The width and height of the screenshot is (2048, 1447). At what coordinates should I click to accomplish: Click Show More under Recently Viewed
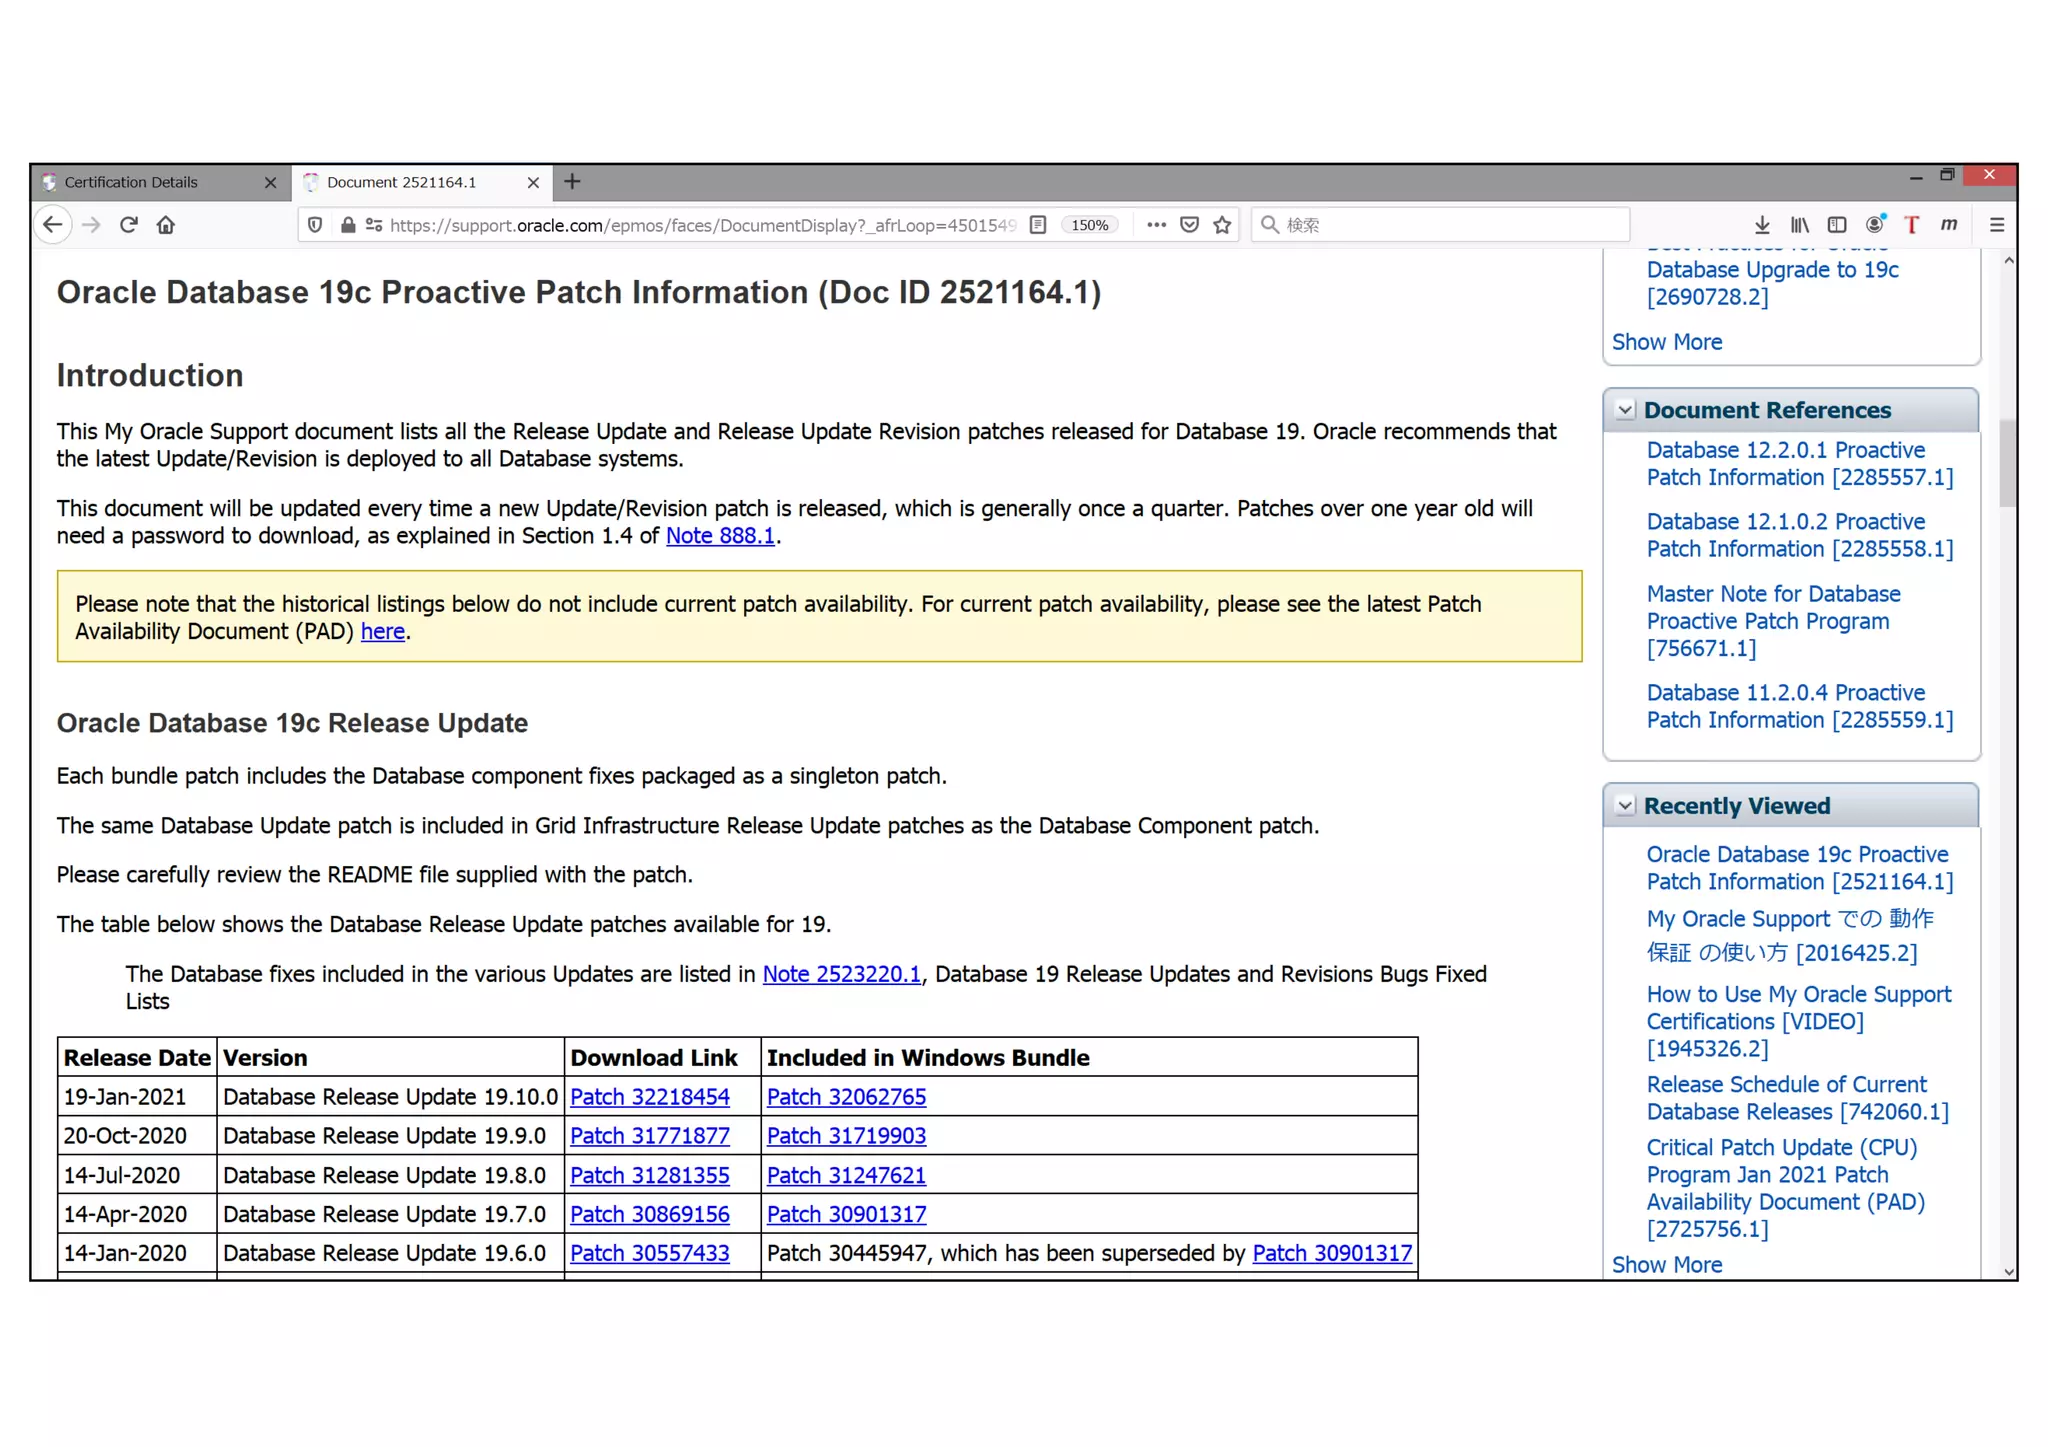click(x=1666, y=1265)
